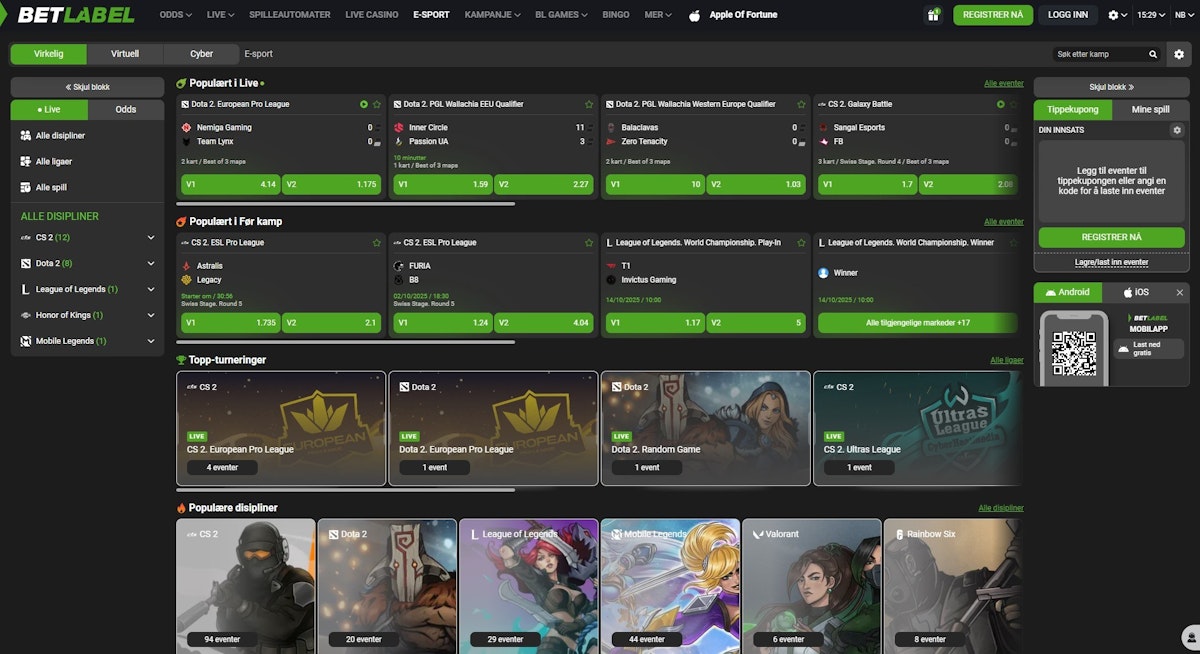Switch to the Virtuell tab
Image resolution: width=1200 pixels, height=654 pixels.
point(125,54)
